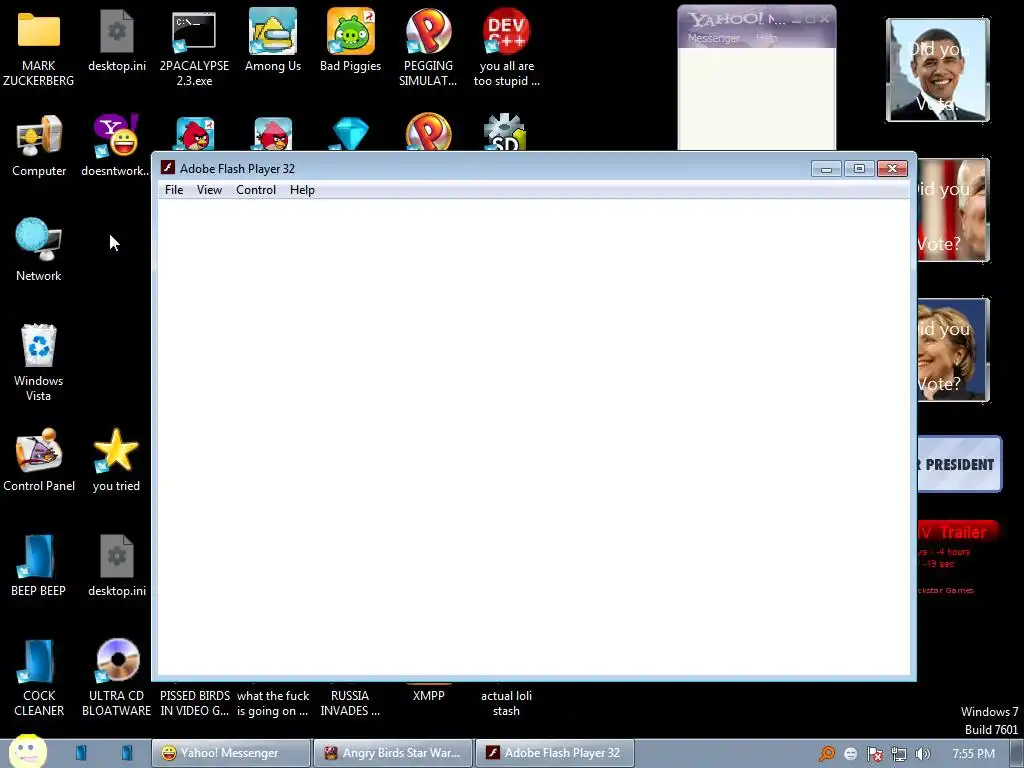Select the 'RUSSIA INVADES ...' desktop label
The image size is (1024, 768).
pos(350,703)
